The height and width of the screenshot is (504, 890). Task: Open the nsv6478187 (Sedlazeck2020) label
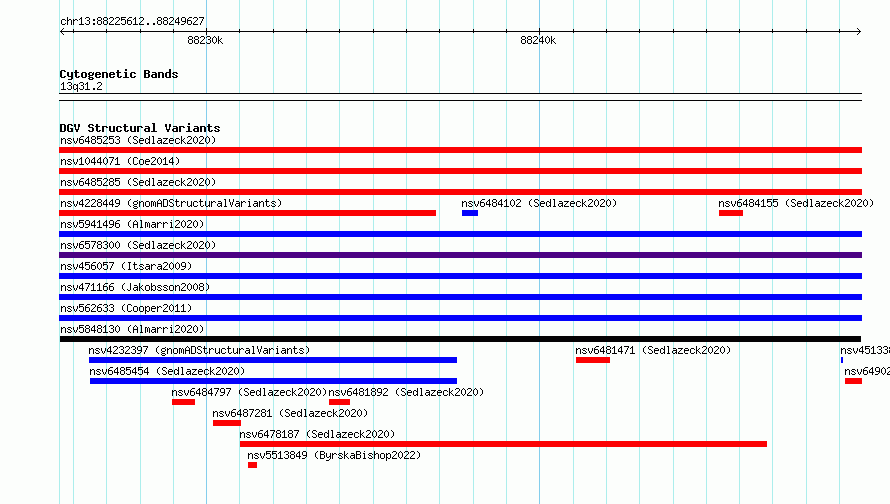point(317,434)
